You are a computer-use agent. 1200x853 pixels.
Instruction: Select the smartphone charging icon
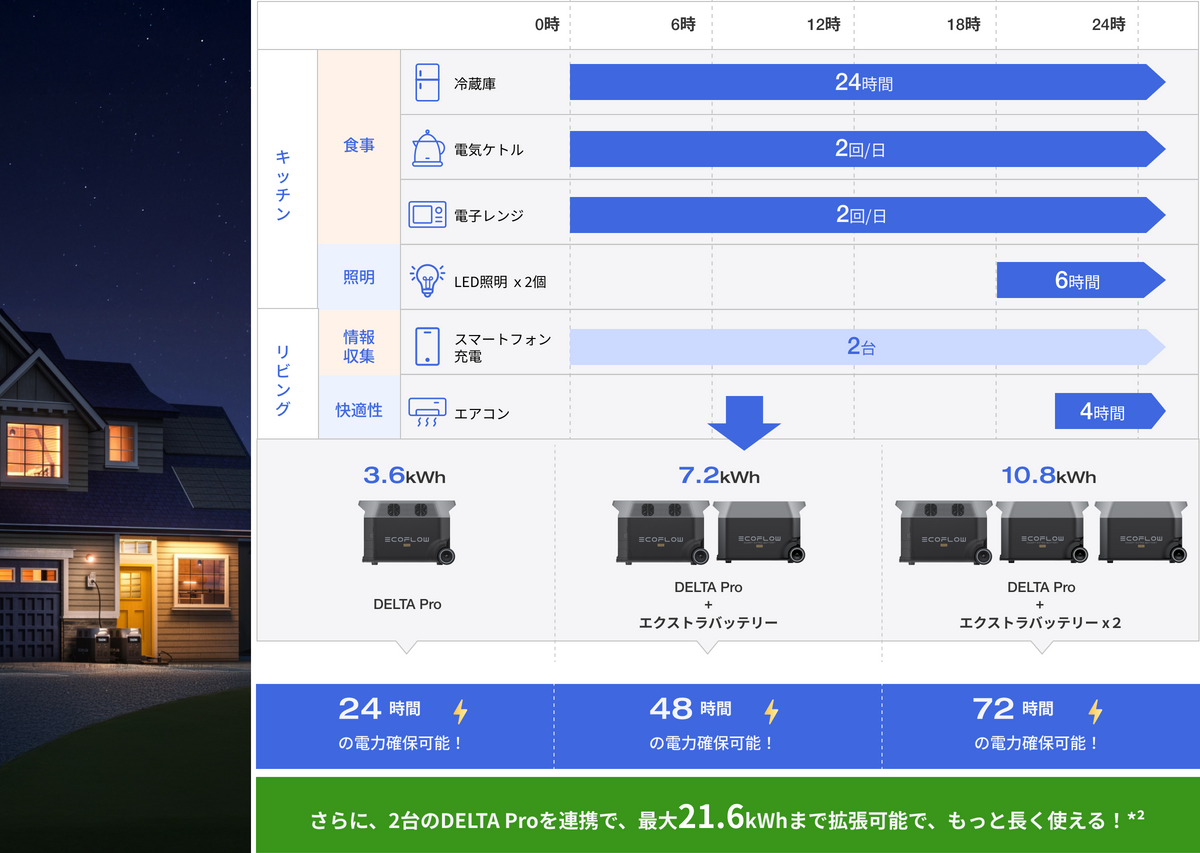[427, 346]
